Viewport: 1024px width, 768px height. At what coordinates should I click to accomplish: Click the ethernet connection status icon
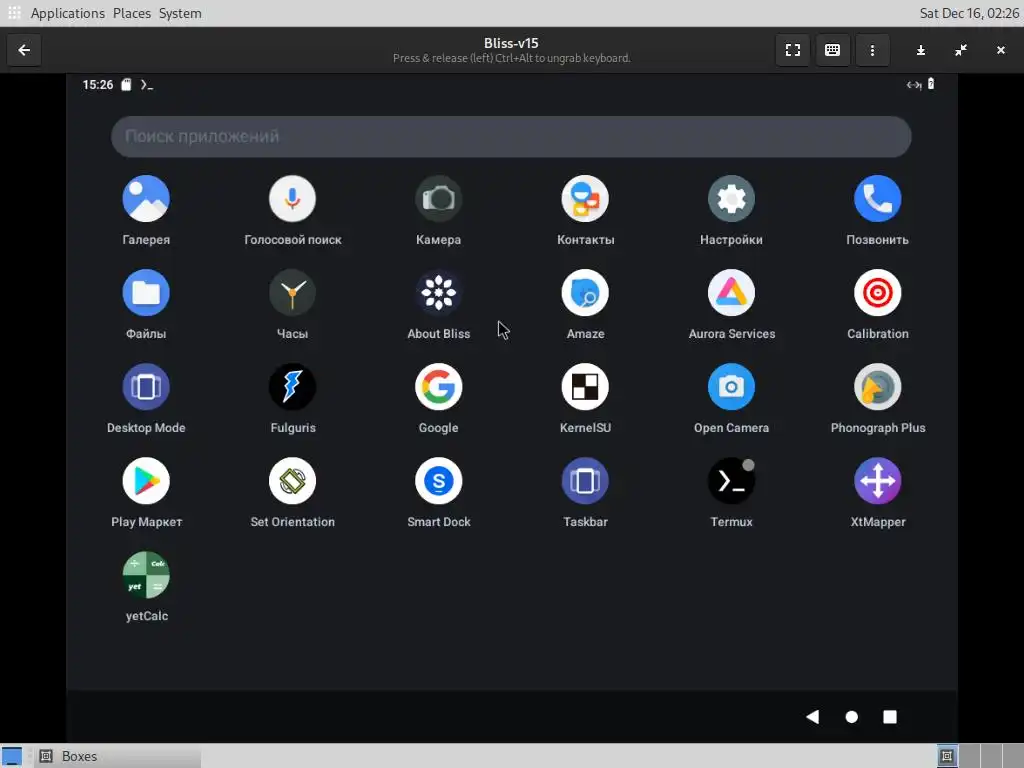[x=914, y=85]
